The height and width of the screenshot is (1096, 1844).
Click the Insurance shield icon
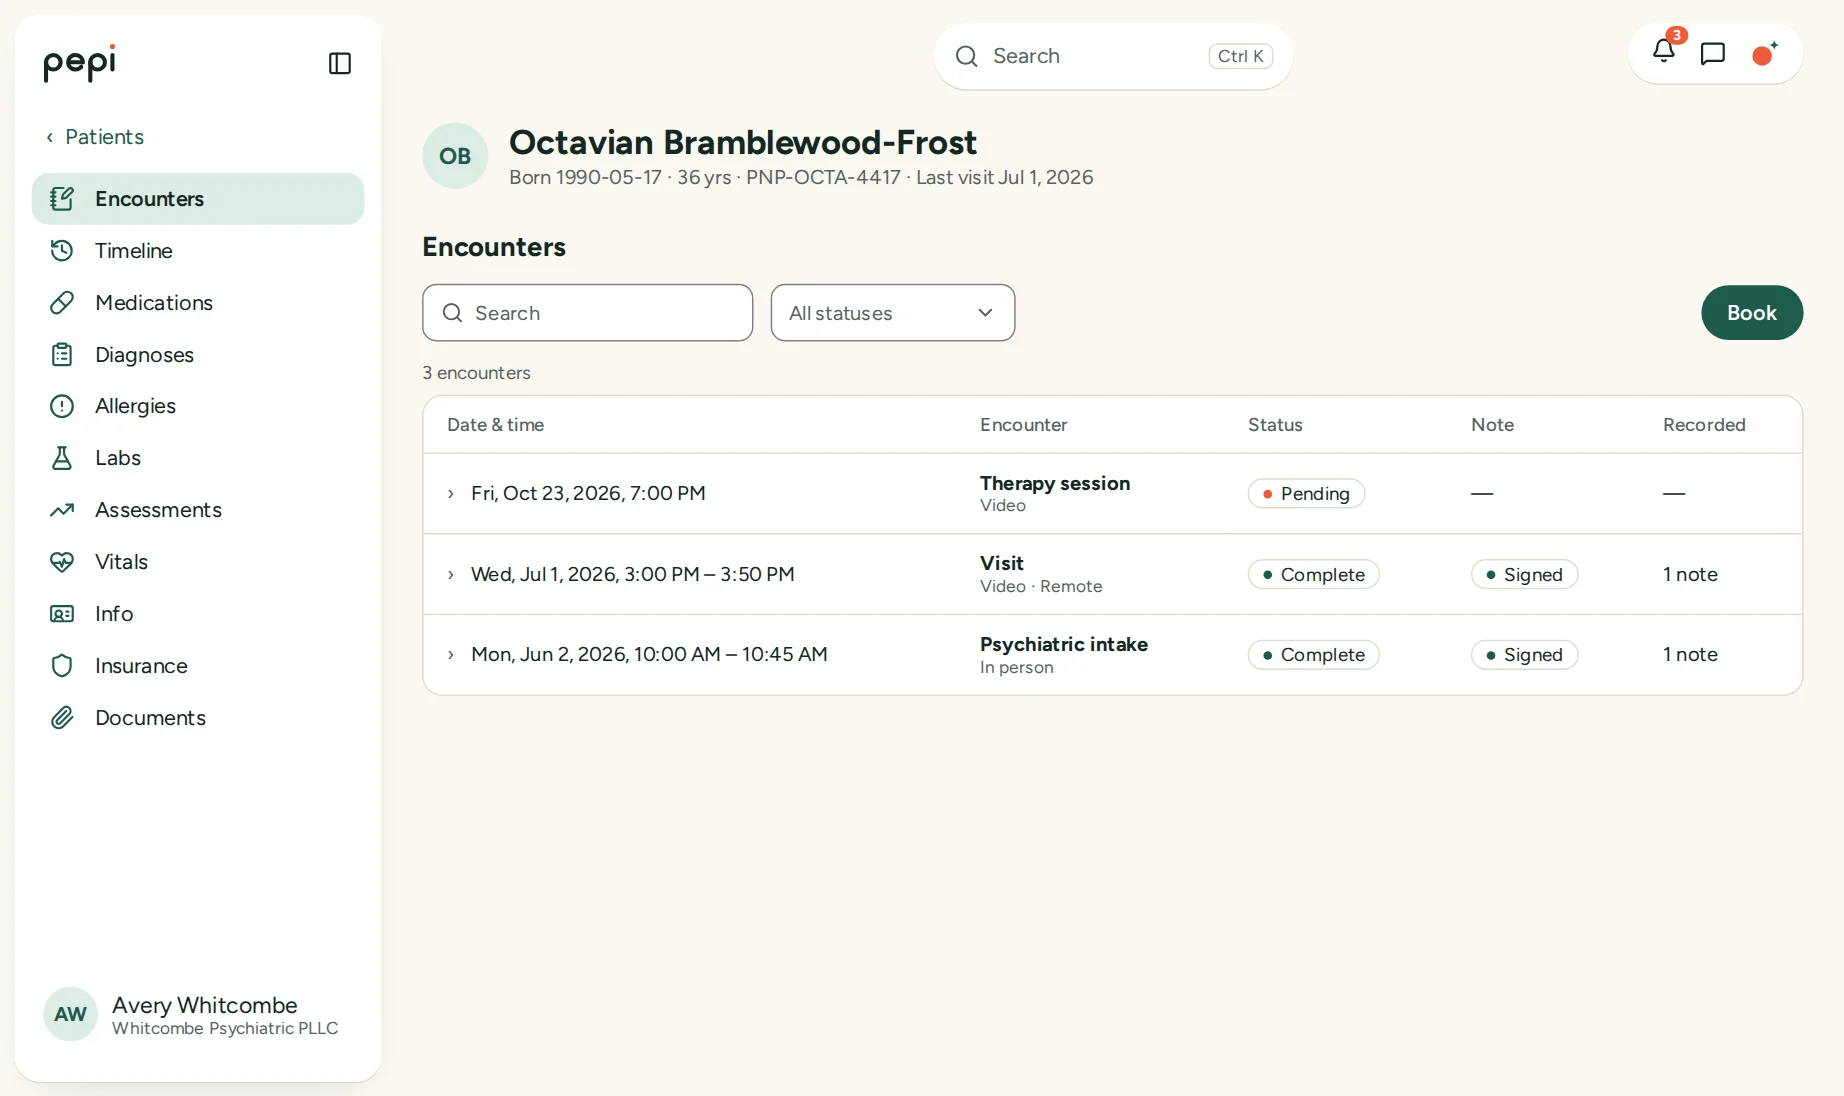62,666
